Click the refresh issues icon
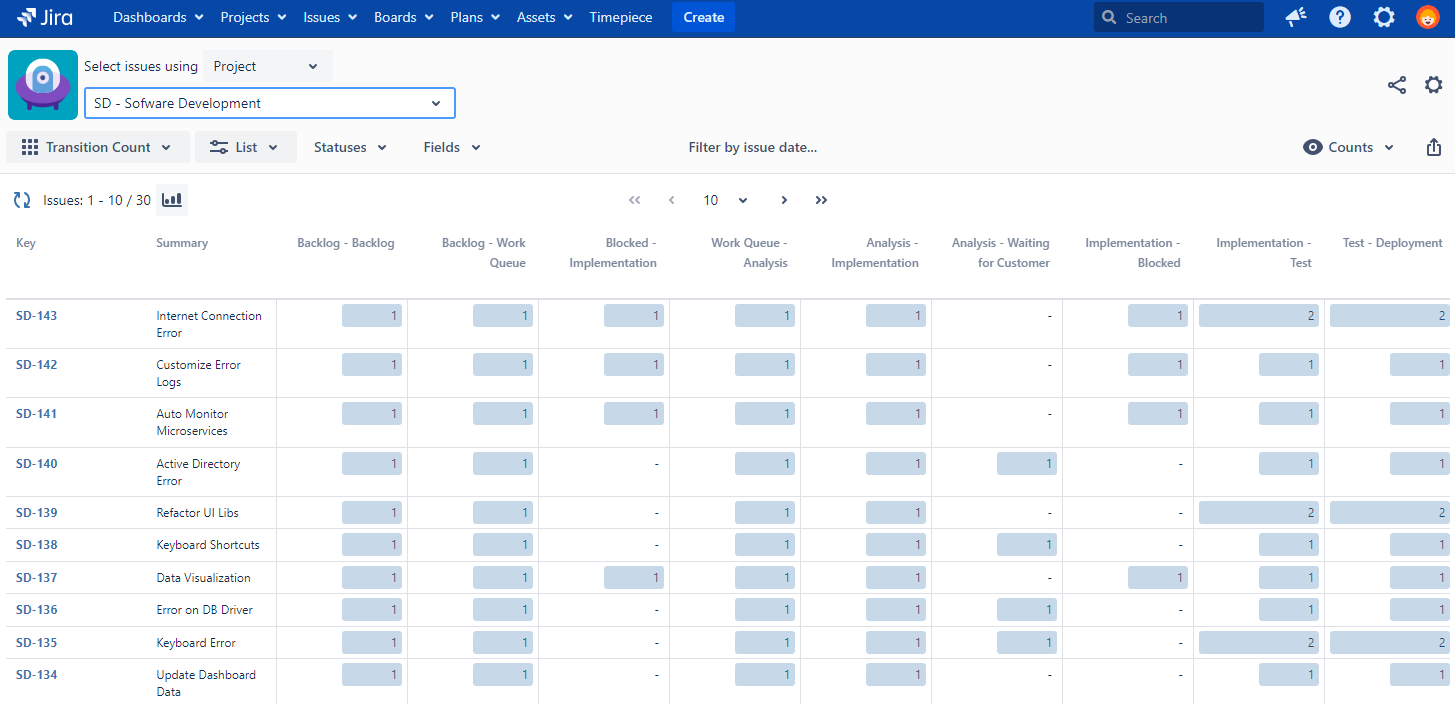This screenshot has height=704, width=1455. pos(22,200)
